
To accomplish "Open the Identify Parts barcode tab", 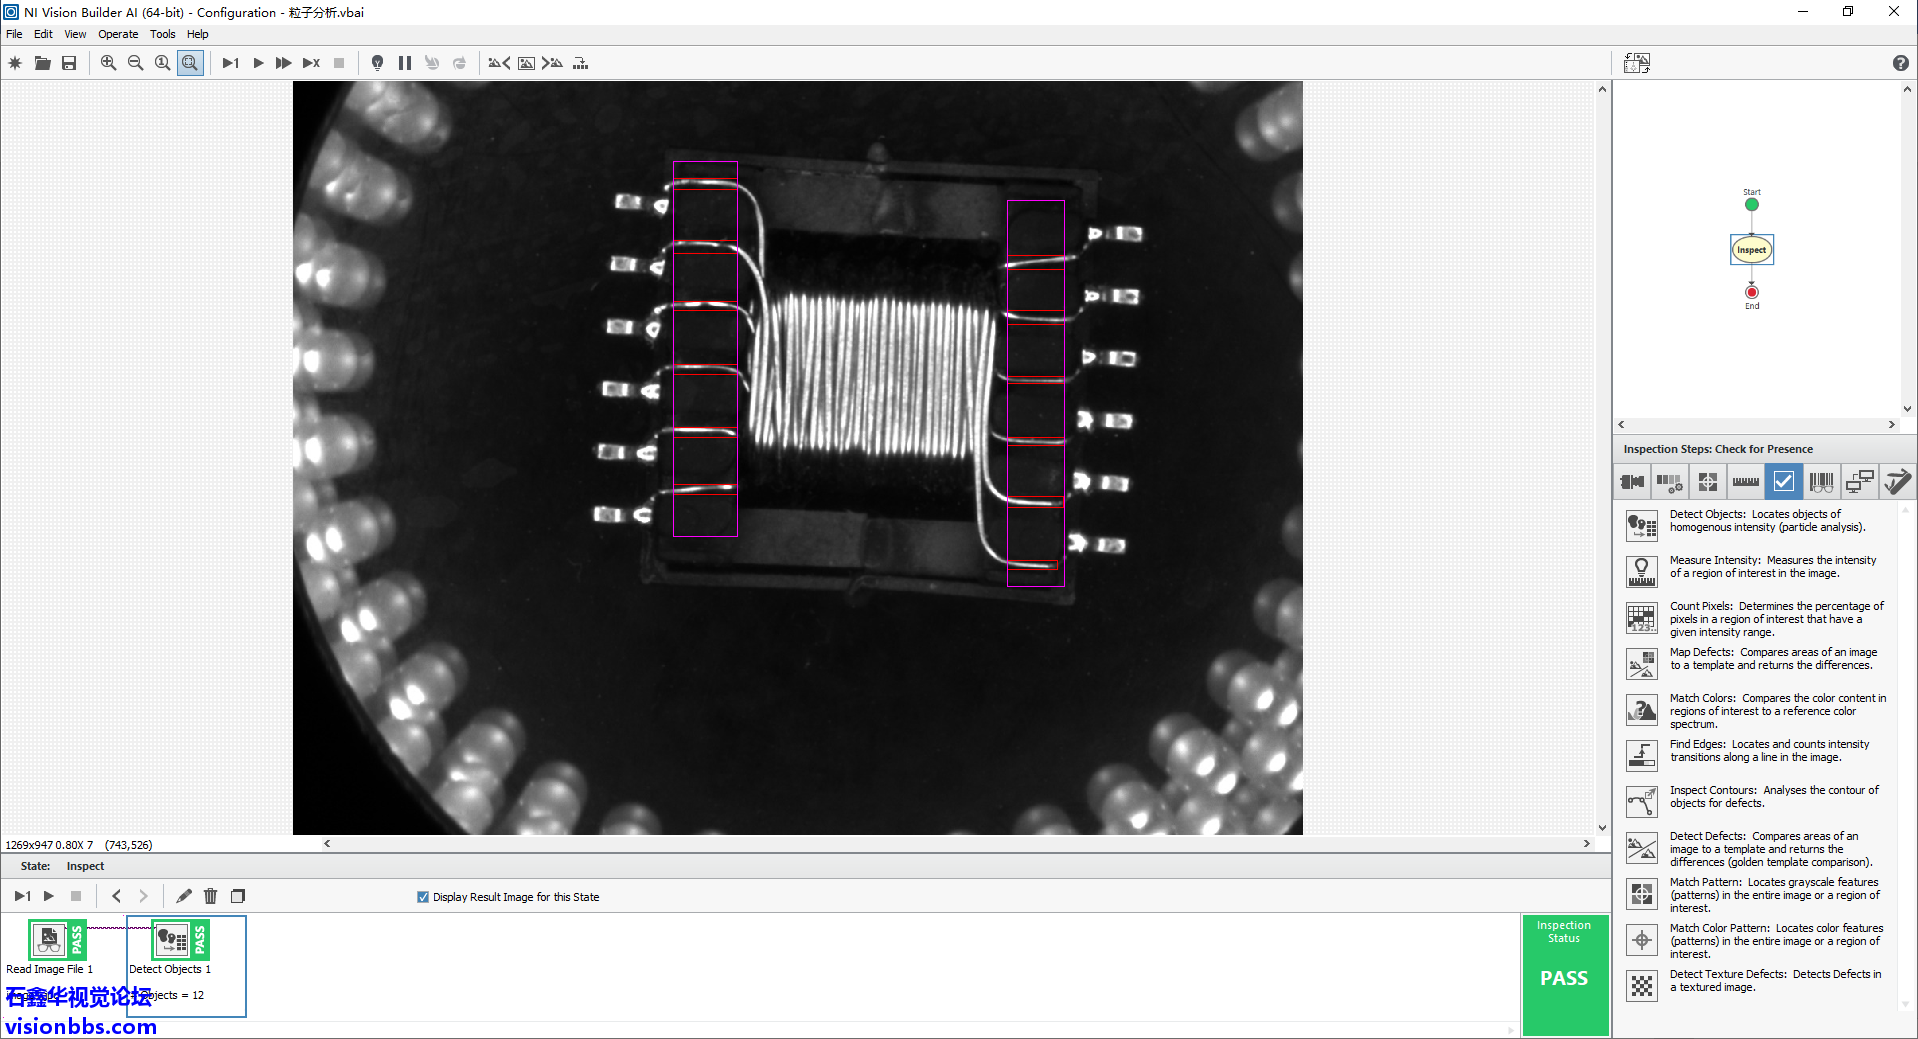I will [1821, 482].
